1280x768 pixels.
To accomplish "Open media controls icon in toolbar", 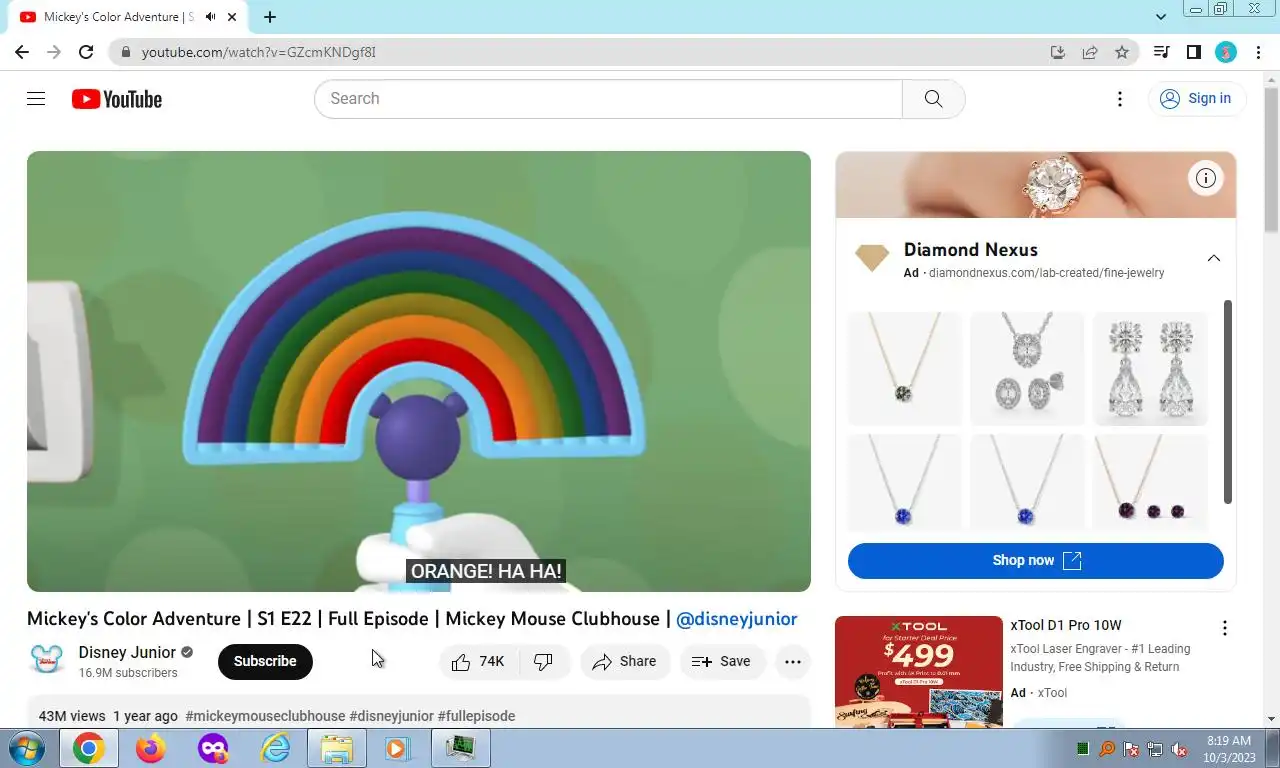I will [x=1161, y=52].
